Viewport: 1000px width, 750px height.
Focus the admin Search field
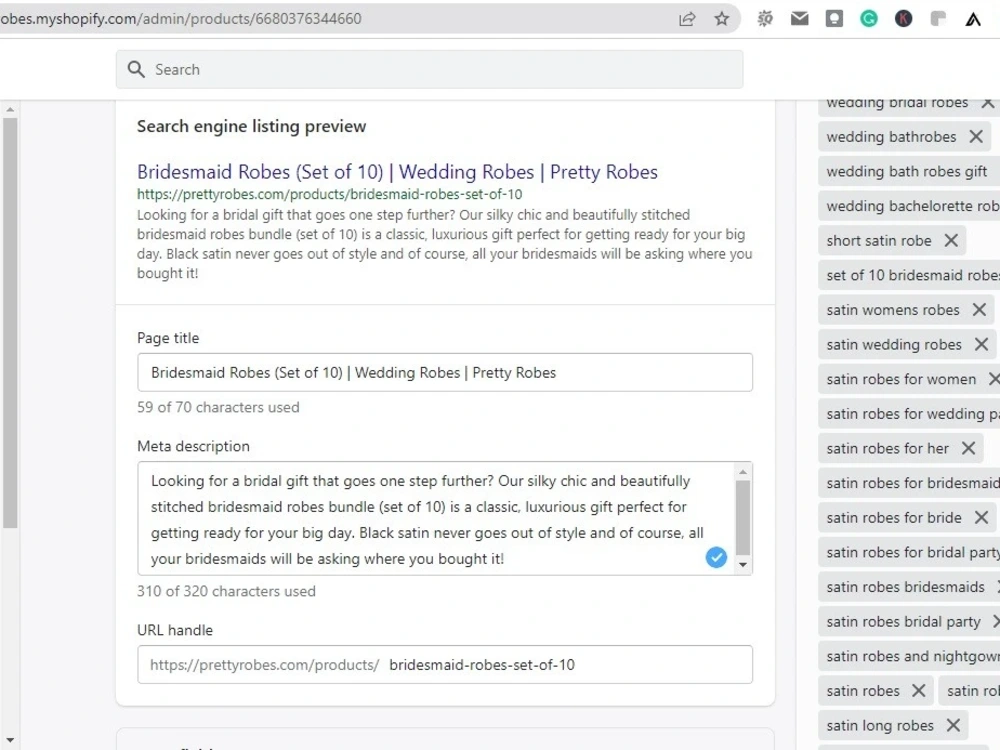(429, 69)
